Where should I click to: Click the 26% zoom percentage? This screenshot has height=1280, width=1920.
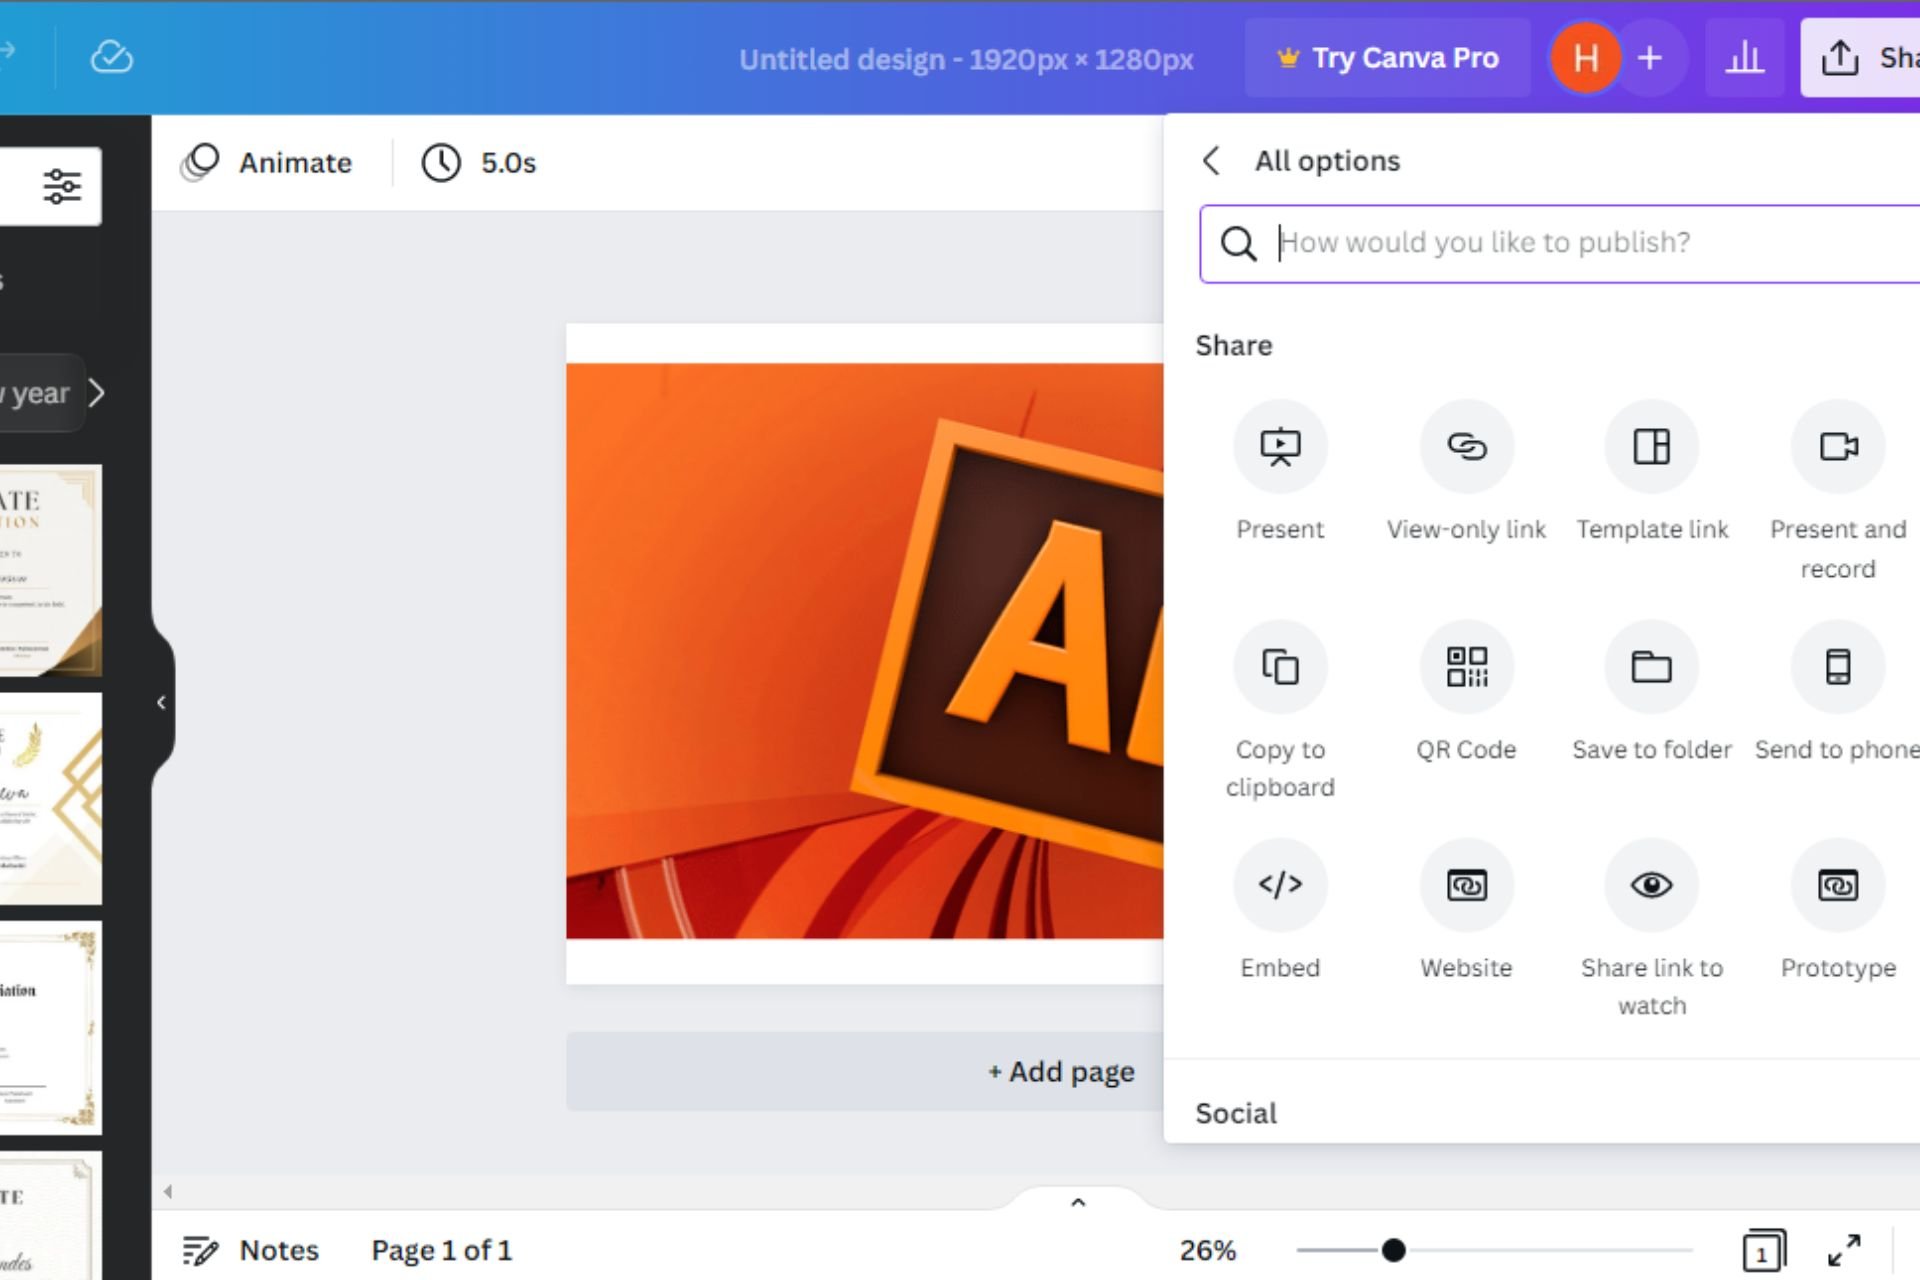coord(1208,1251)
